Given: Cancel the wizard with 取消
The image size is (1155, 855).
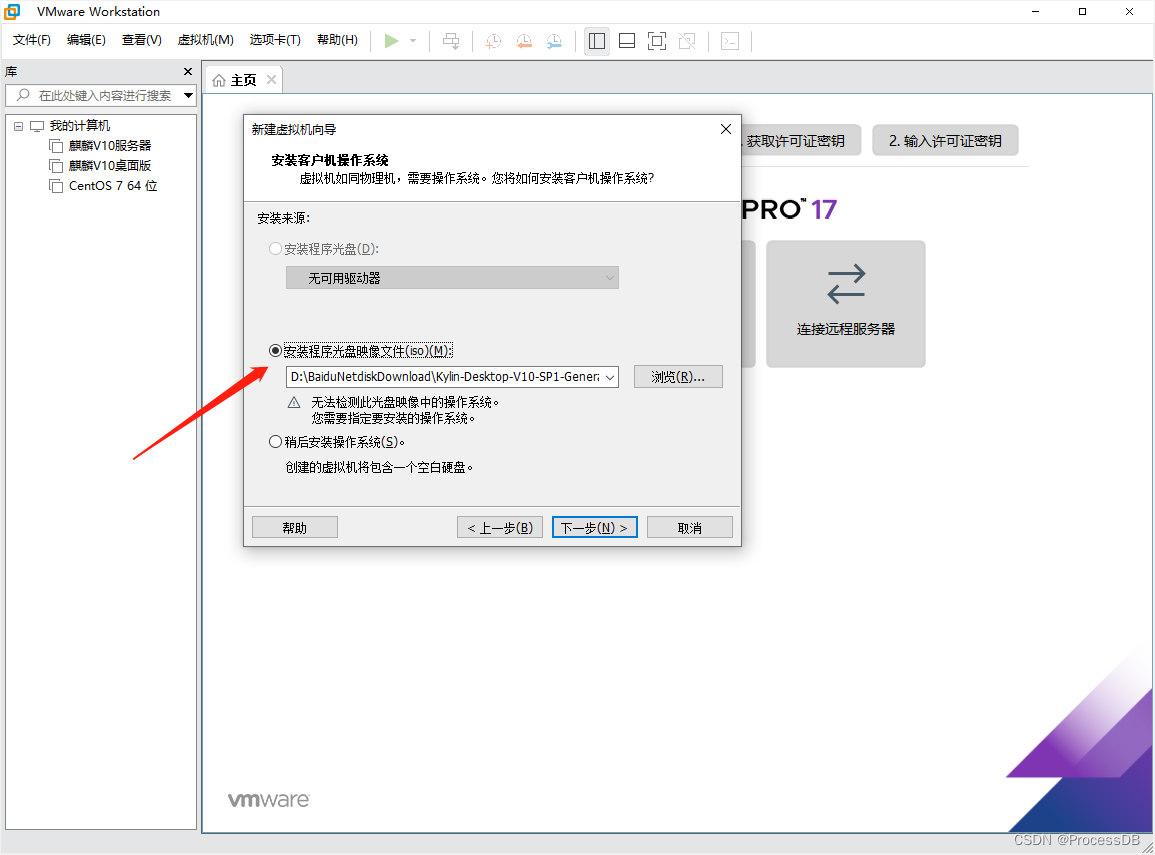Looking at the screenshot, I should (689, 527).
